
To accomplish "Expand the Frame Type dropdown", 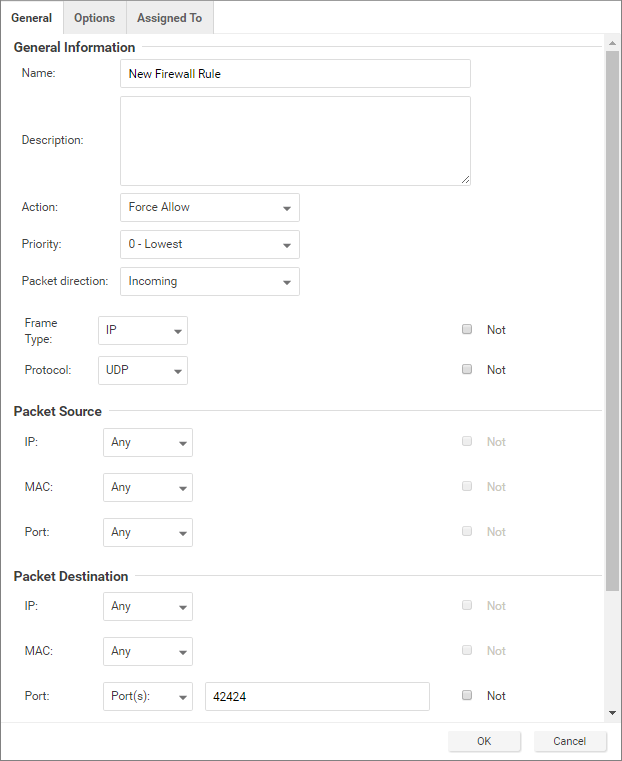I will pyautogui.click(x=143, y=331).
